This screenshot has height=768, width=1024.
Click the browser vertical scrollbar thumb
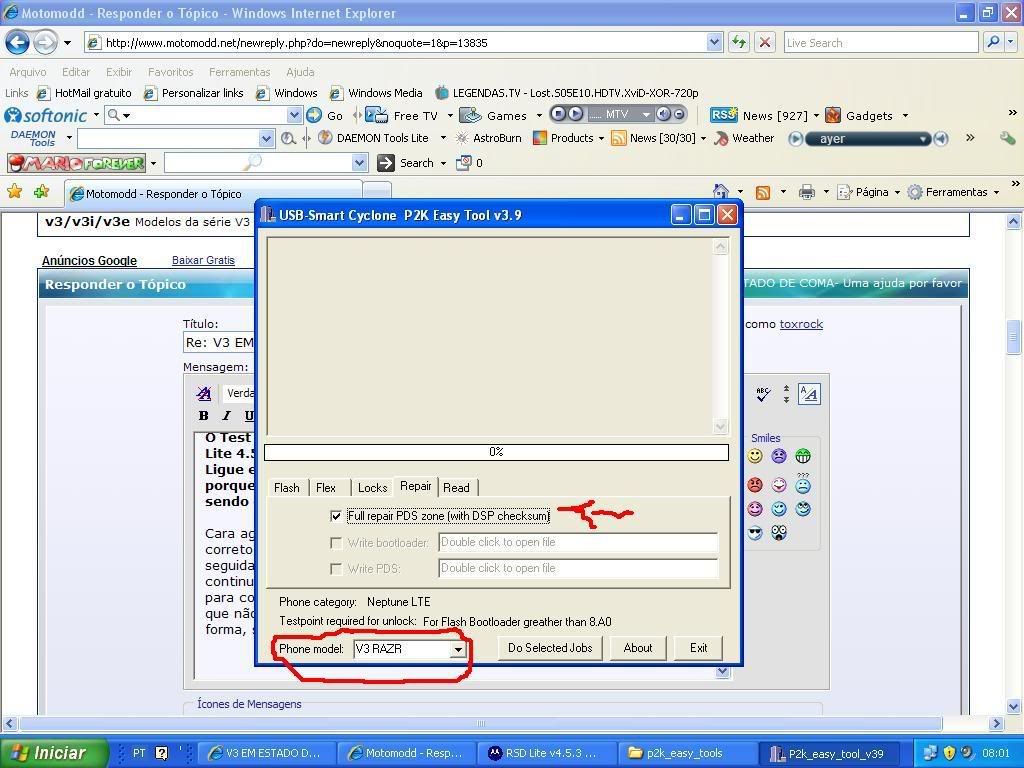[x=1014, y=337]
